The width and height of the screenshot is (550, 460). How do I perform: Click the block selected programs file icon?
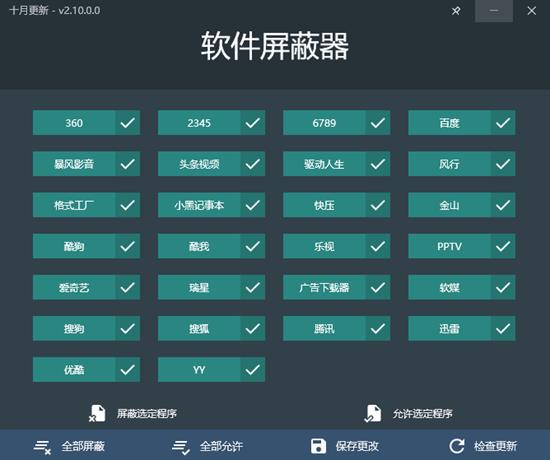97,413
